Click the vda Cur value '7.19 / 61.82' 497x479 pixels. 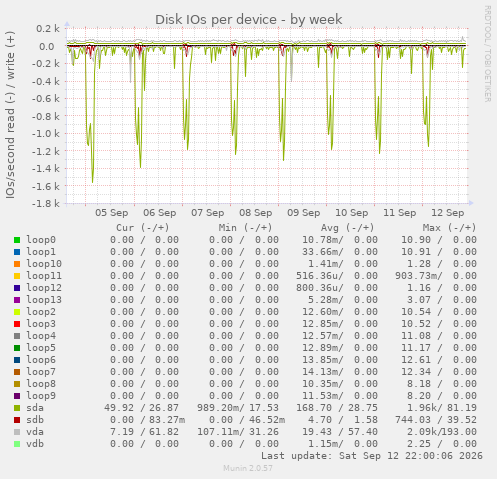pos(144,432)
